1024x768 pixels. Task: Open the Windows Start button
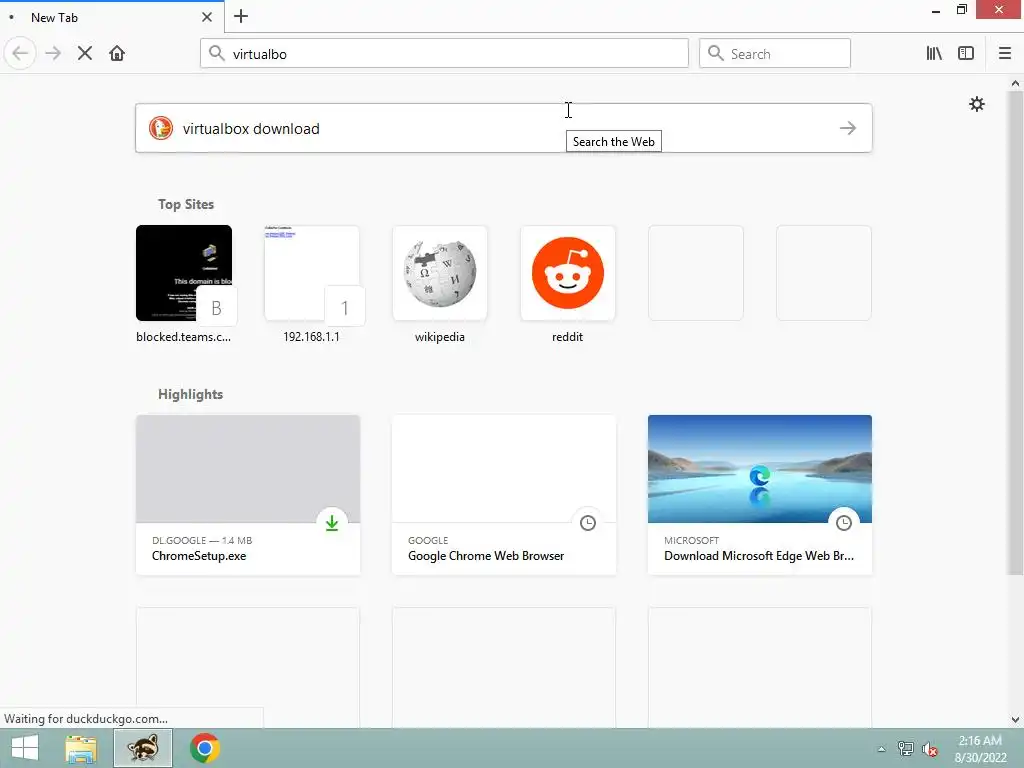tap(25, 748)
